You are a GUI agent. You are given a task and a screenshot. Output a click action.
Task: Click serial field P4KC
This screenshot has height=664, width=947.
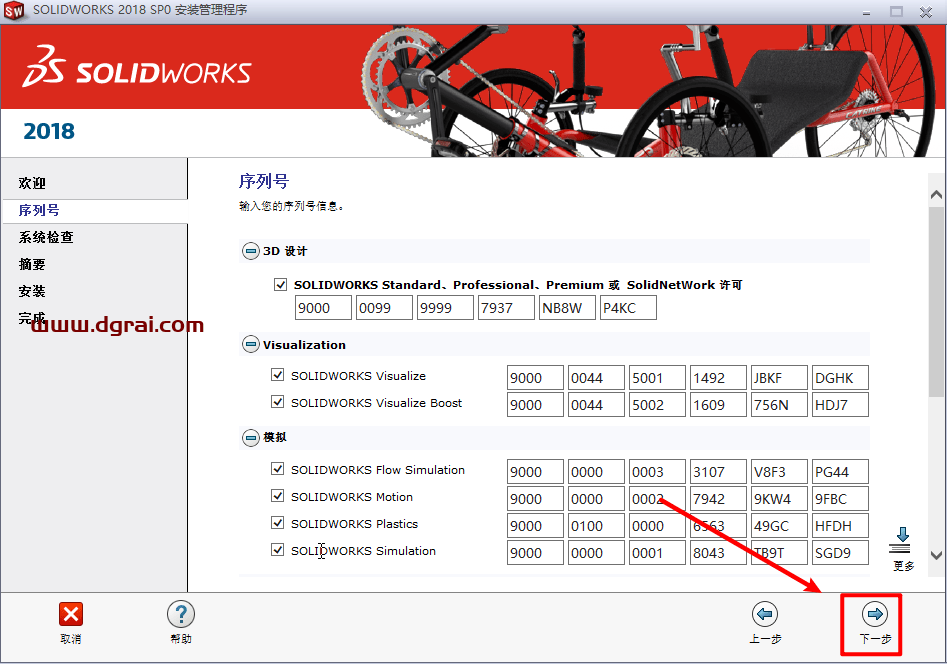tap(628, 308)
